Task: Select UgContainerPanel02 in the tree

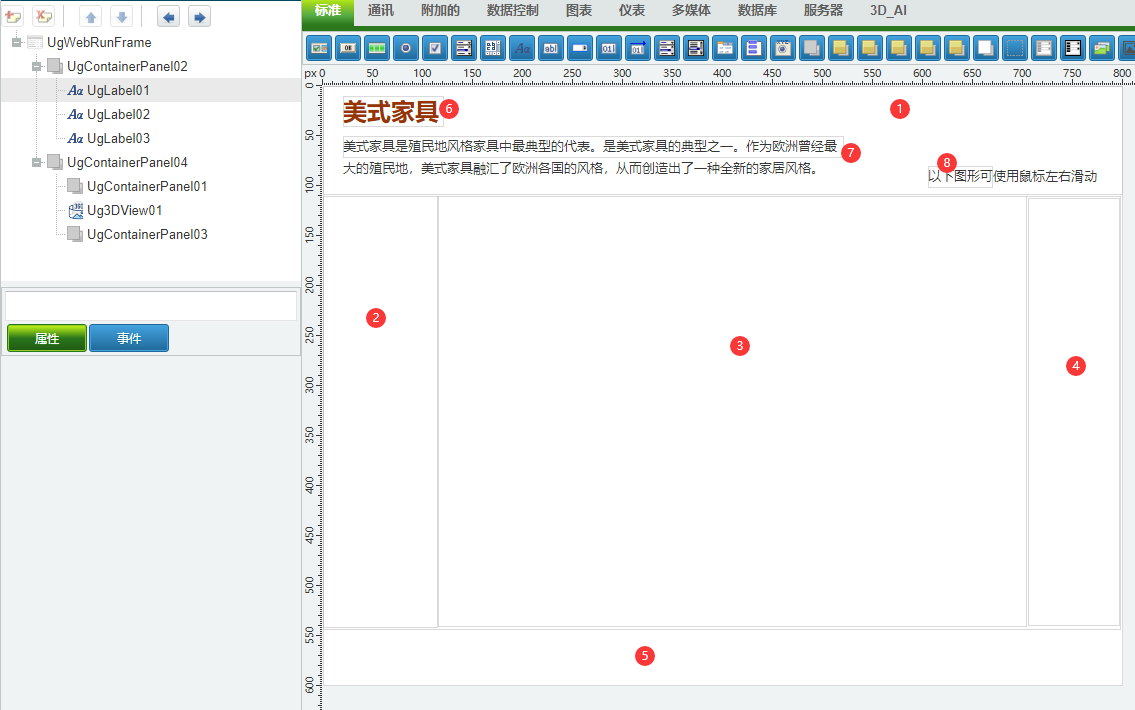Action: (127, 66)
